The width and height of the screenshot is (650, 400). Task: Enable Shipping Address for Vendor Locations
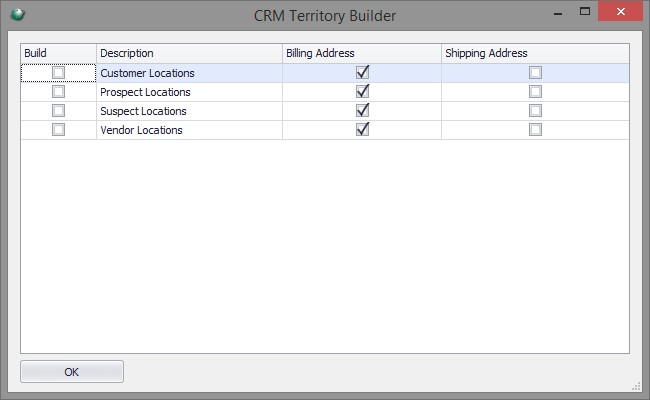pyautogui.click(x=535, y=130)
